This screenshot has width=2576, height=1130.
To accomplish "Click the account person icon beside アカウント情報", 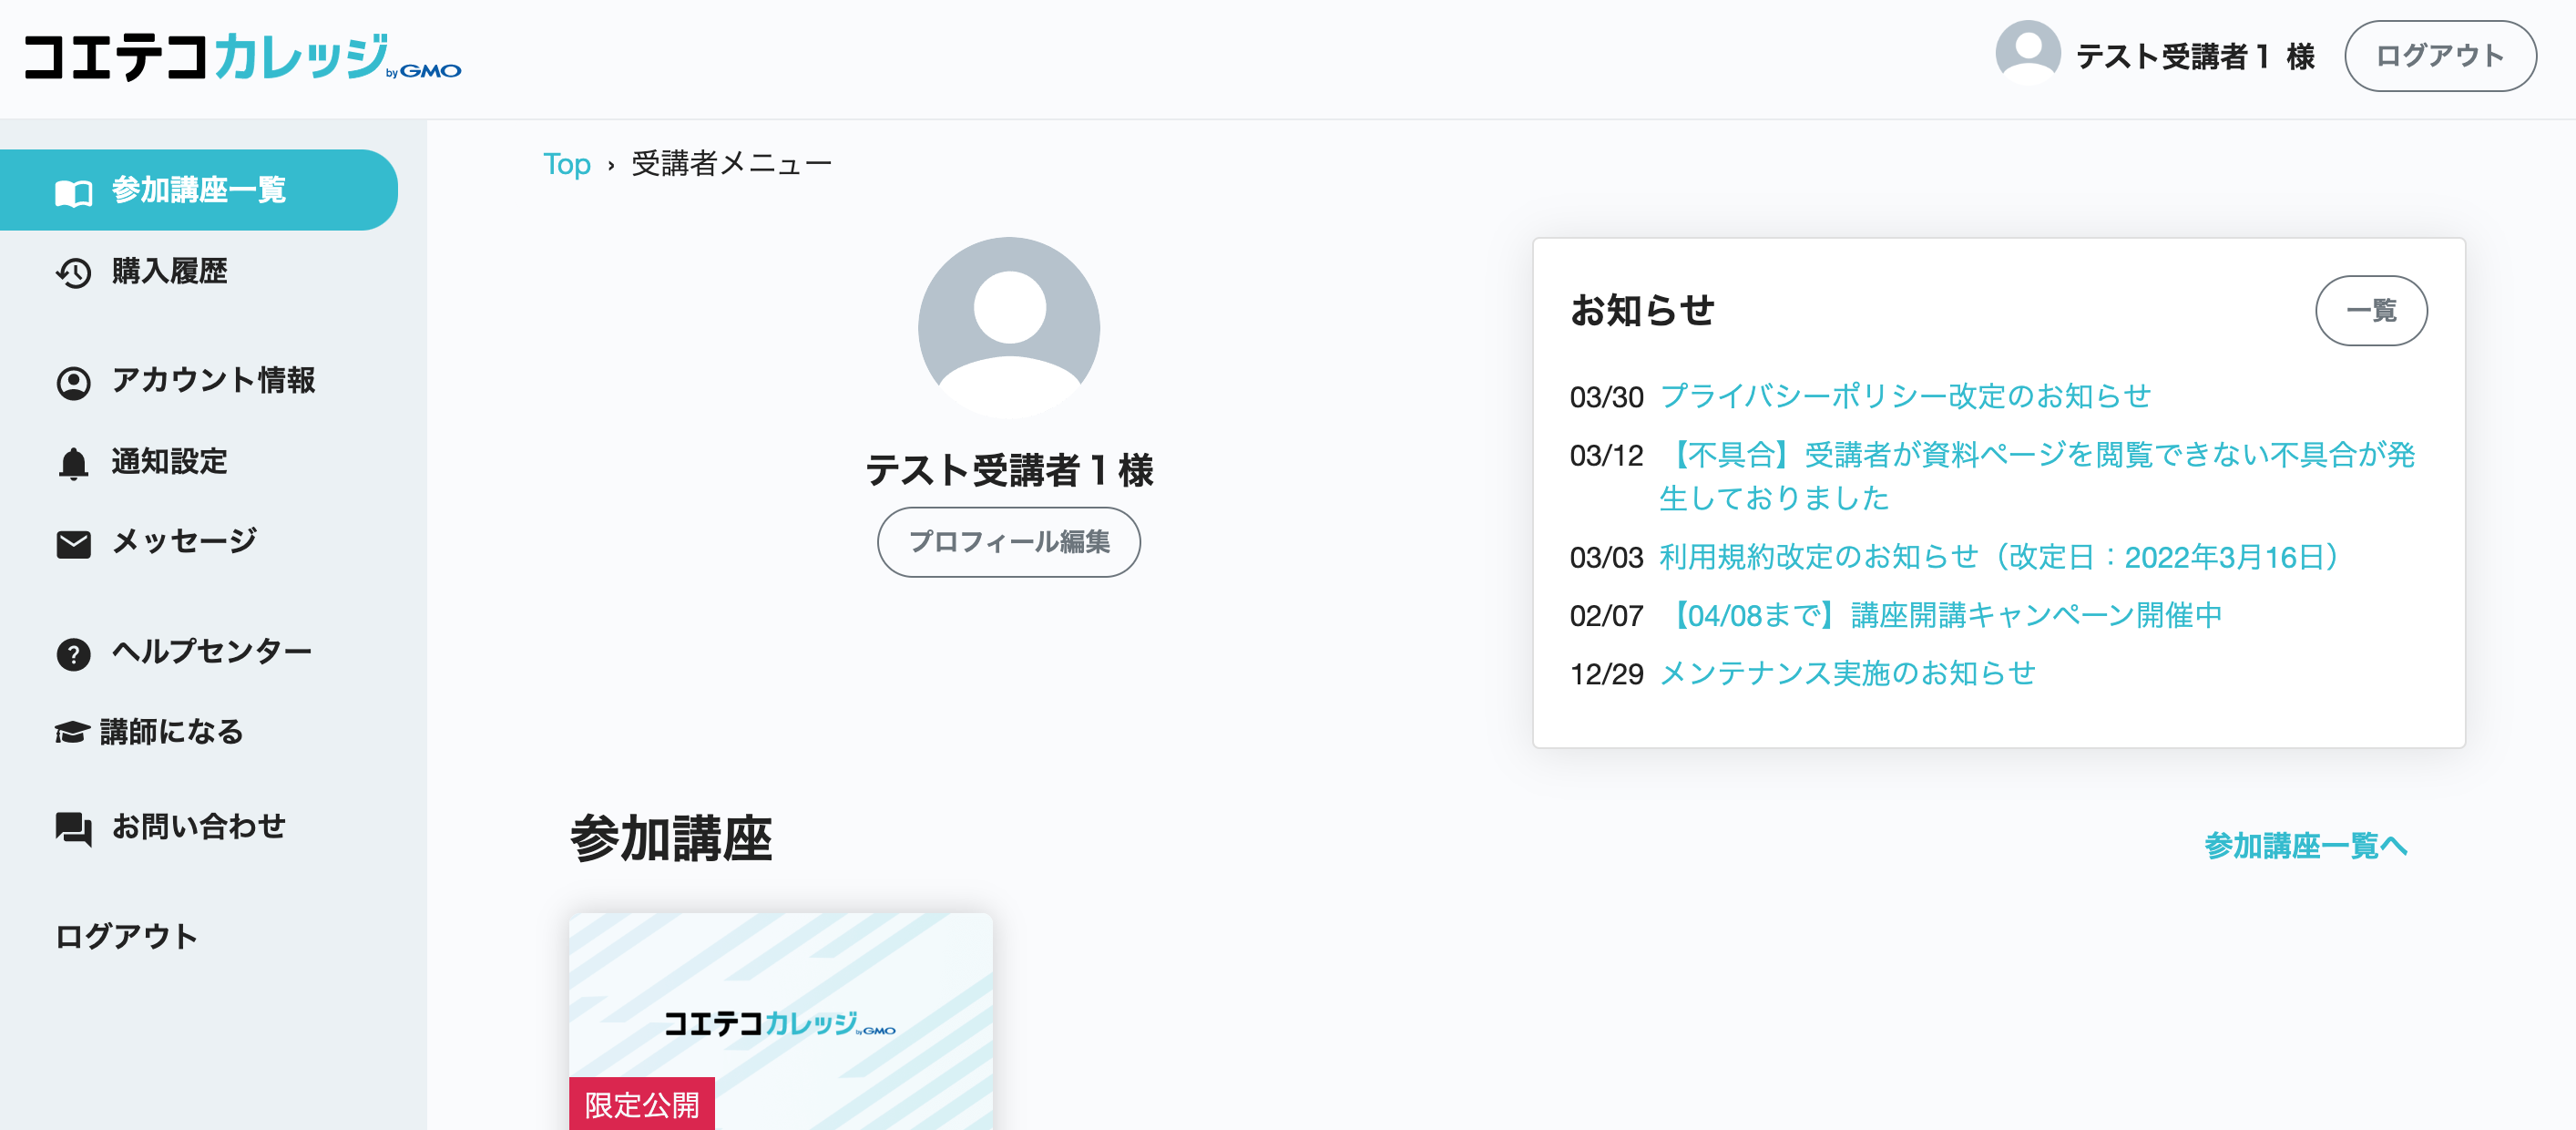I will tap(73, 382).
